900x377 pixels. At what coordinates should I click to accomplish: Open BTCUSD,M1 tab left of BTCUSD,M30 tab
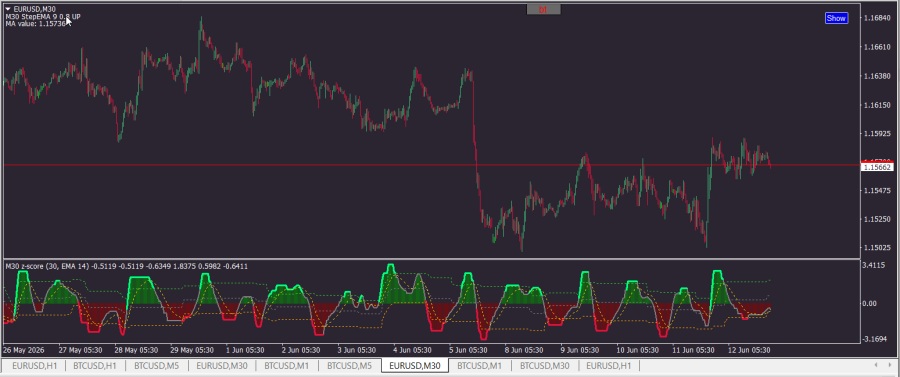click(x=480, y=366)
